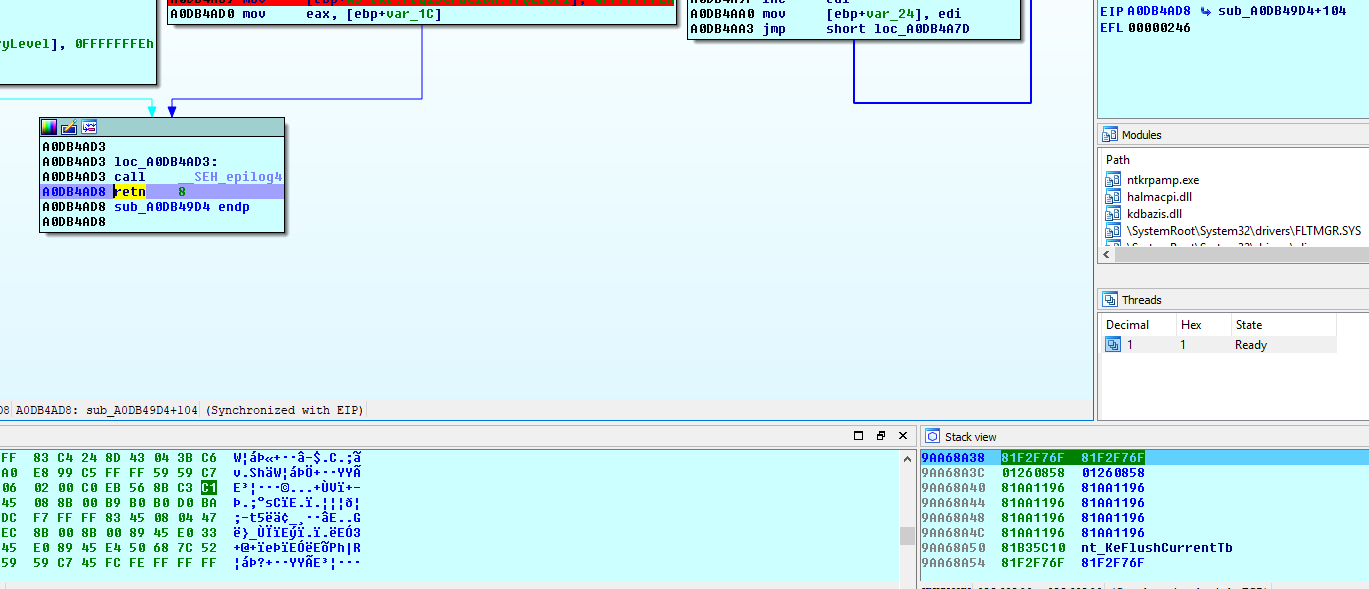Sort threads by Decimal column
This screenshot has width=1369, height=589.
point(1127,325)
